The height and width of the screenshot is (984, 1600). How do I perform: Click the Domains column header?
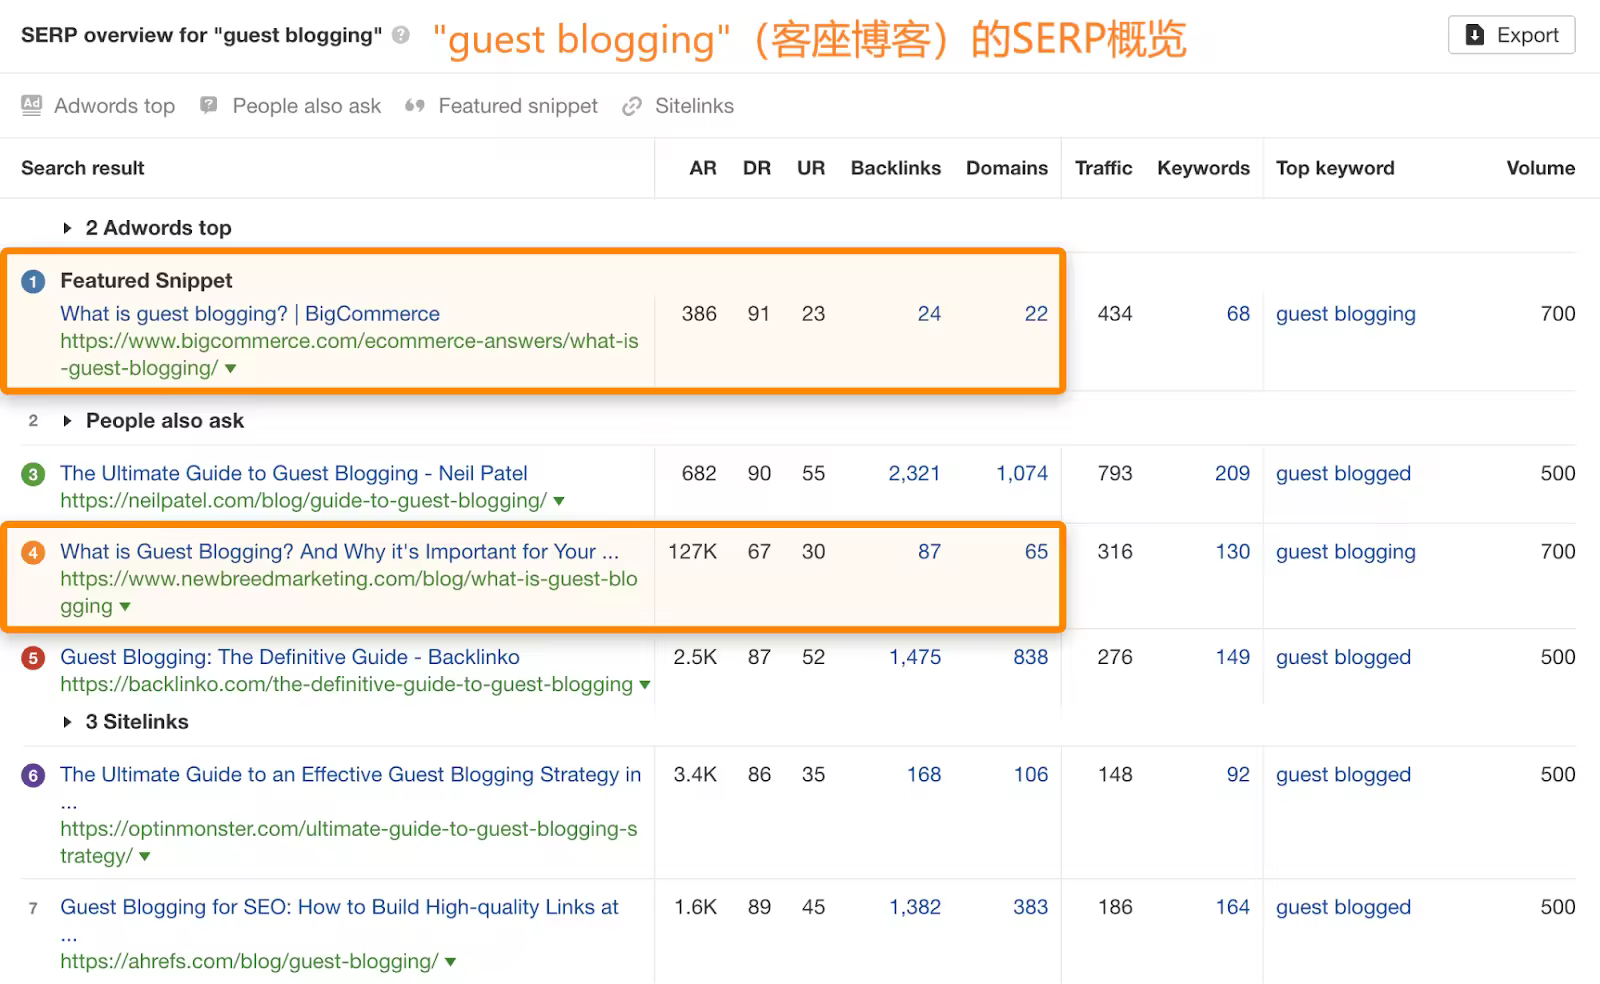[1007, 168]
